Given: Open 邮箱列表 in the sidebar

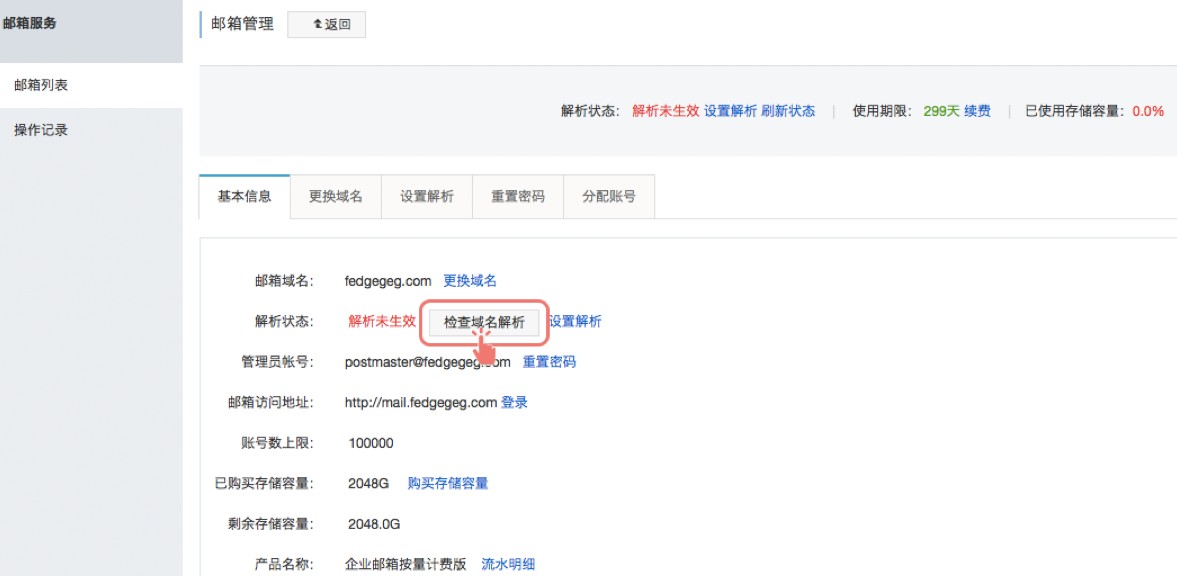Looking at the screenshot, I should 41,86.
